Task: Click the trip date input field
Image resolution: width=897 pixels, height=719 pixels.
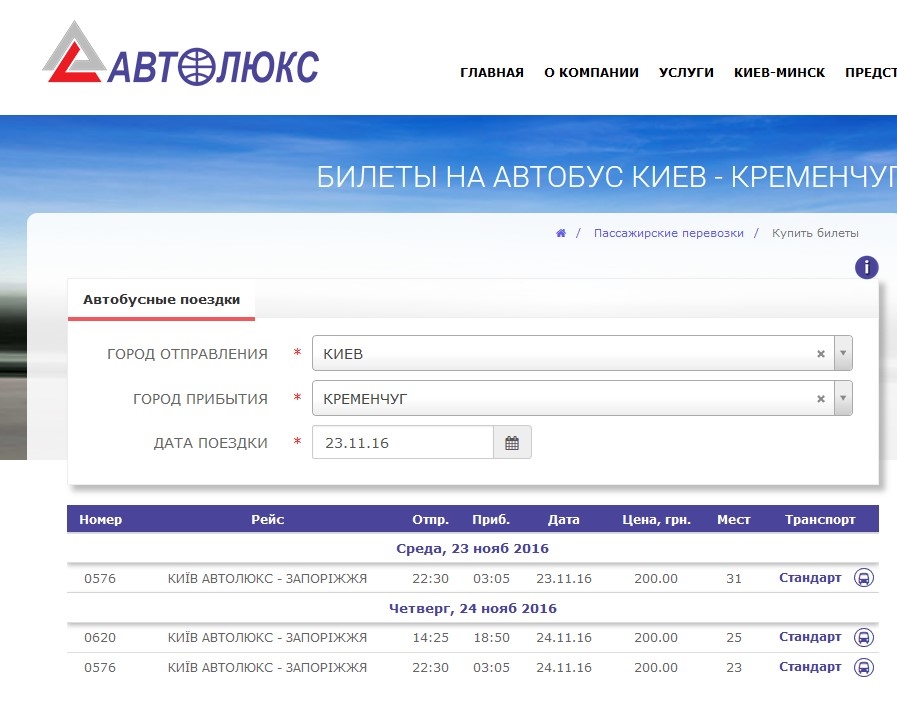Action: [402, 443]
